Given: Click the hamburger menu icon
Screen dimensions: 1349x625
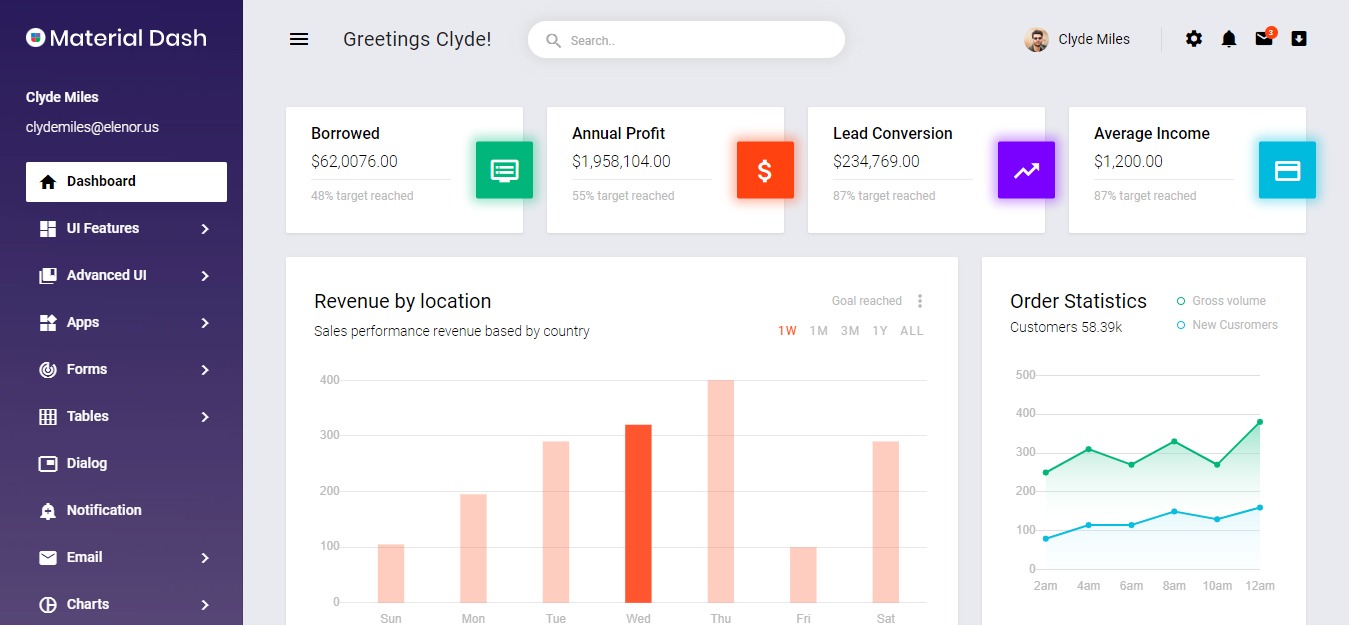Looking at the screenshot, I should (x=298, y=39).
